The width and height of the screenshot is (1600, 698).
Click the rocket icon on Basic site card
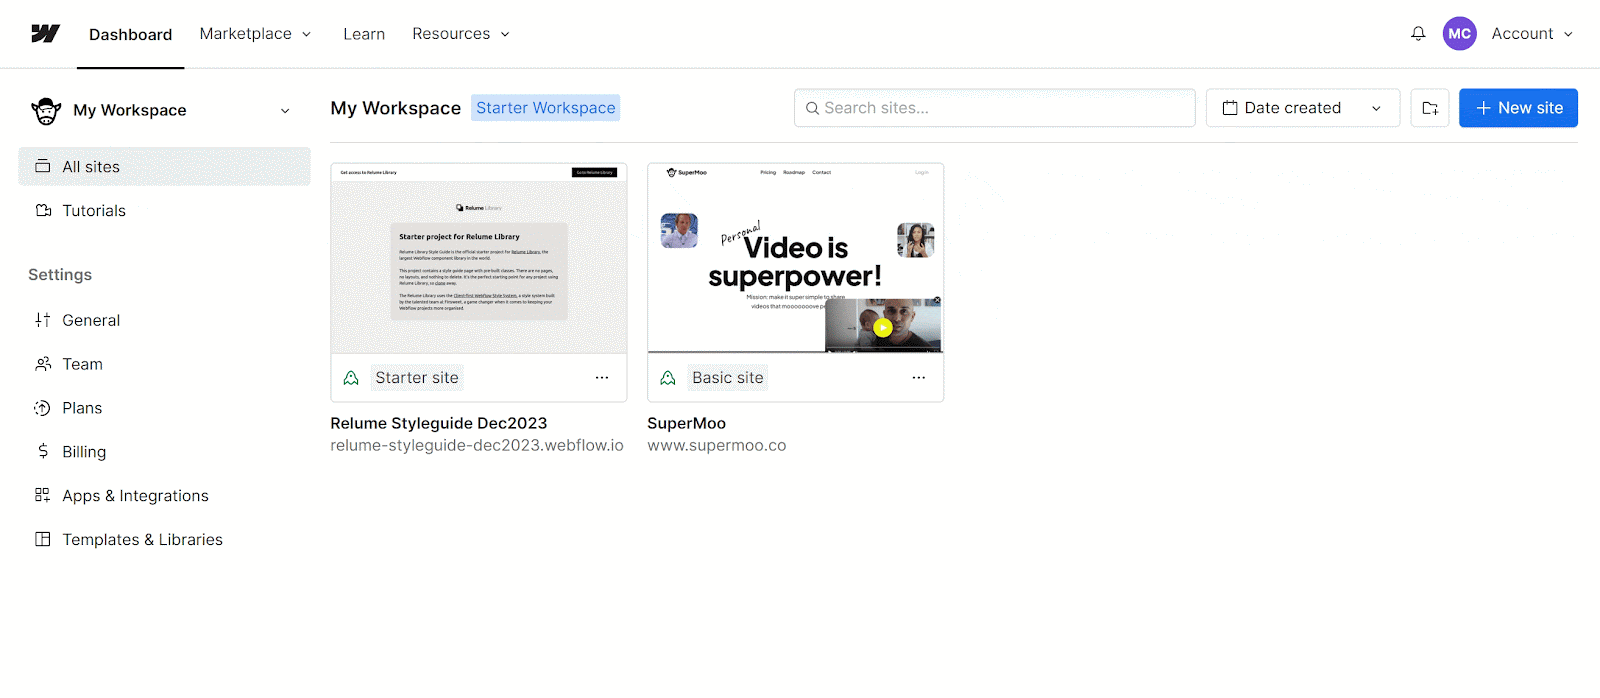point(668,378)
